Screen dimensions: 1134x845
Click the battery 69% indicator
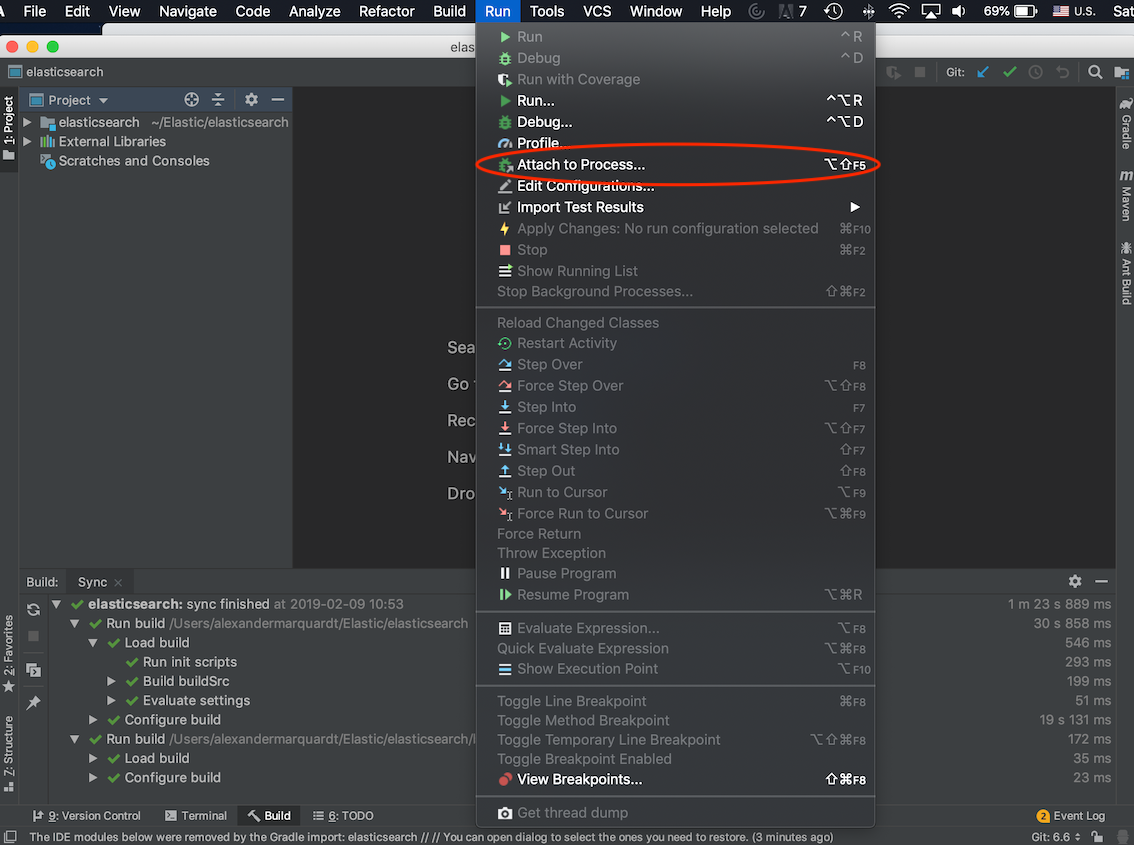1010,11
